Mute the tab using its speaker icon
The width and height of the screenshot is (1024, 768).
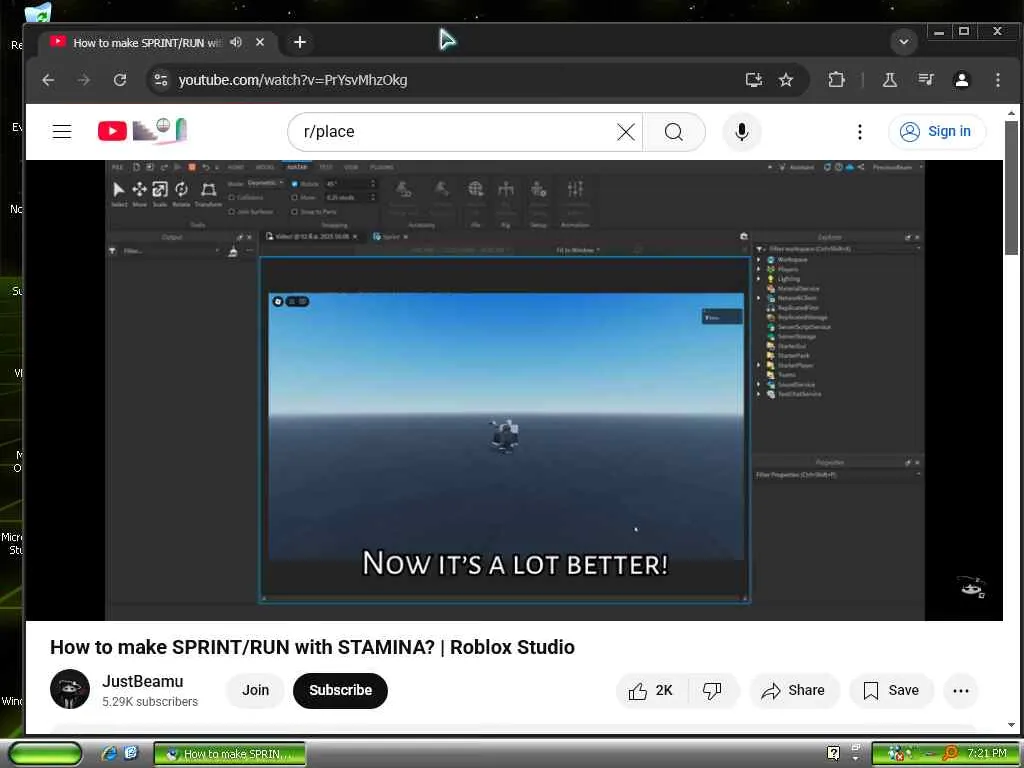coord(236,42)
